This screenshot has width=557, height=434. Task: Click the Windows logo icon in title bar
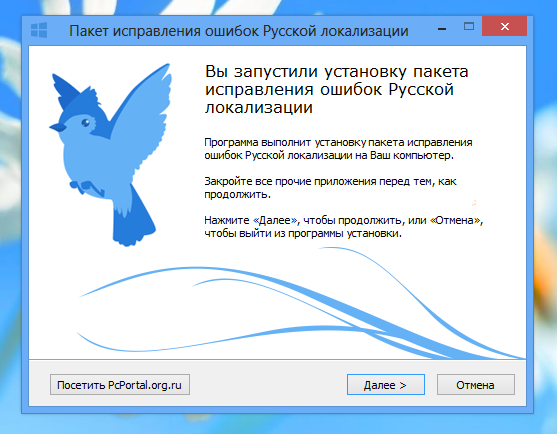(39, 30)
